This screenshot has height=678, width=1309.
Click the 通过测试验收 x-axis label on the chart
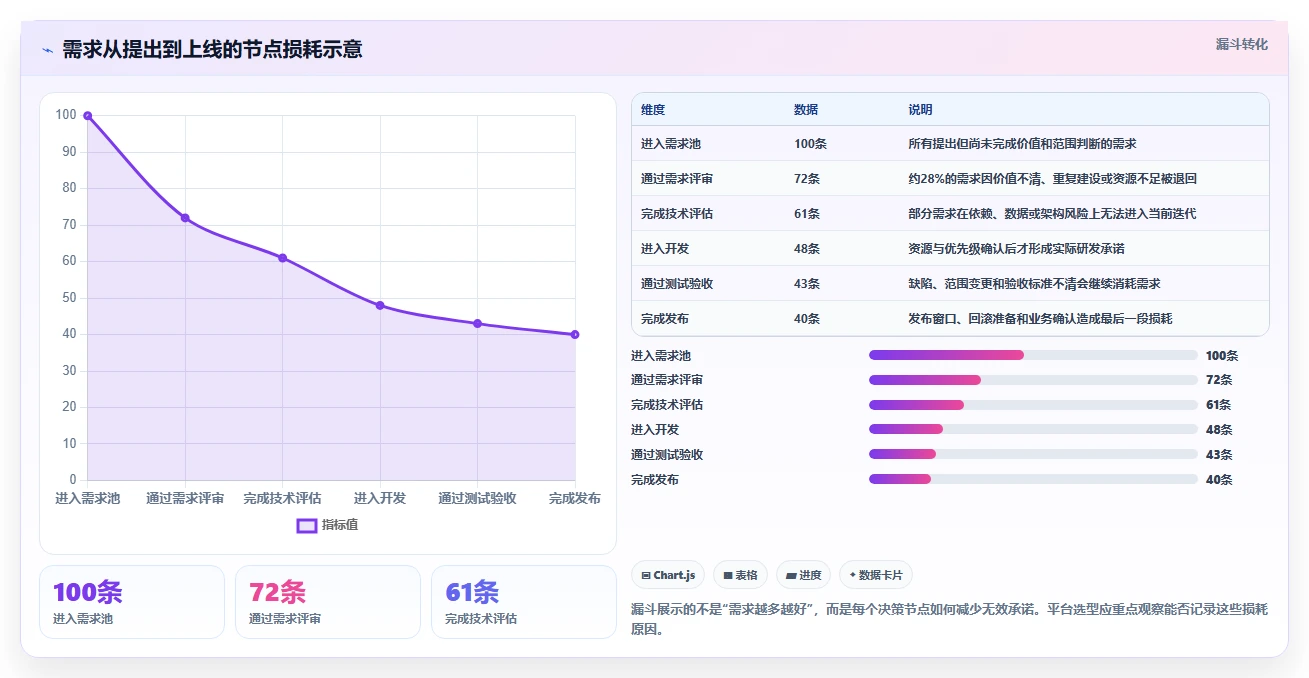(x=477, y=498)
